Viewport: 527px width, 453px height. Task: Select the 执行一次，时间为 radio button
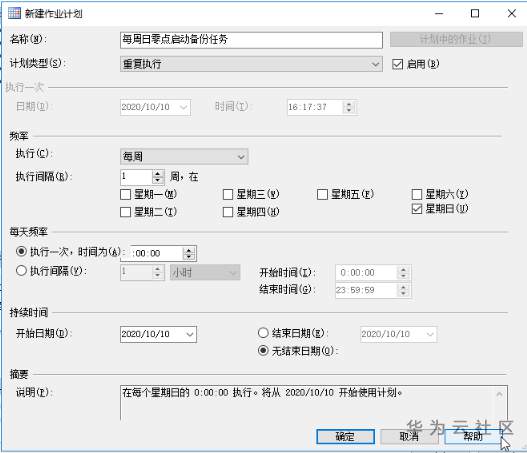click(21, 251)
